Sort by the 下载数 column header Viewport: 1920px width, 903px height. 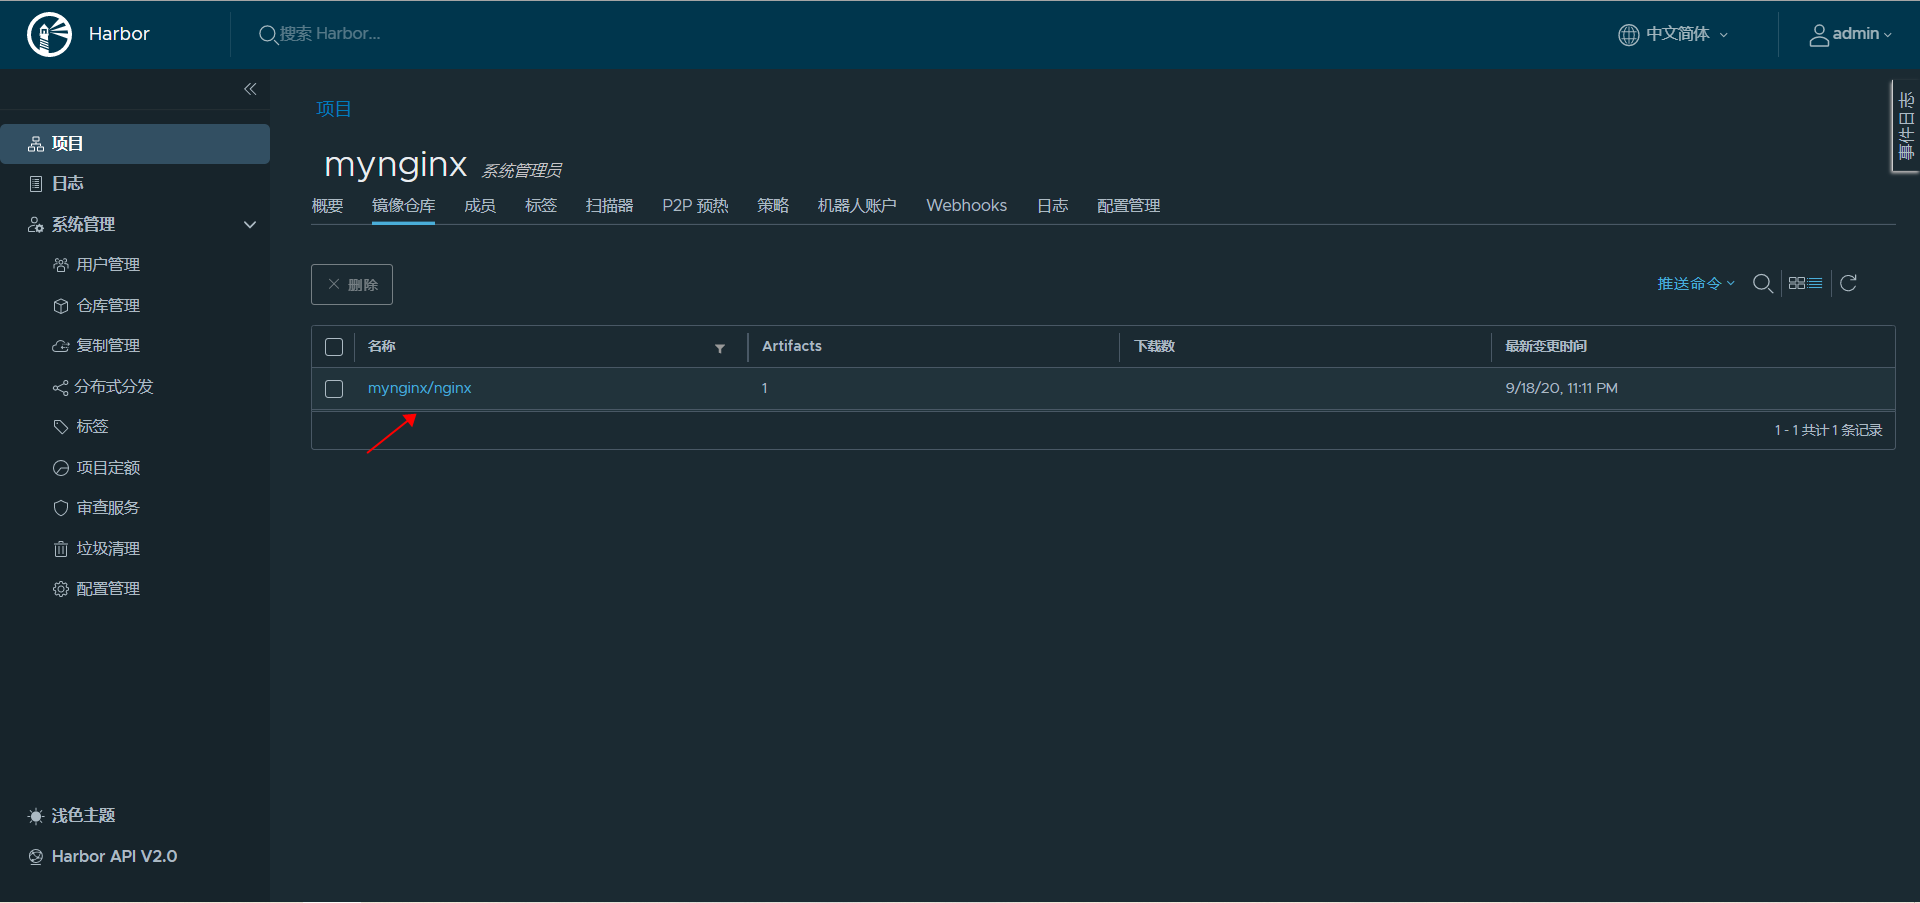[x=1155, y=346]
